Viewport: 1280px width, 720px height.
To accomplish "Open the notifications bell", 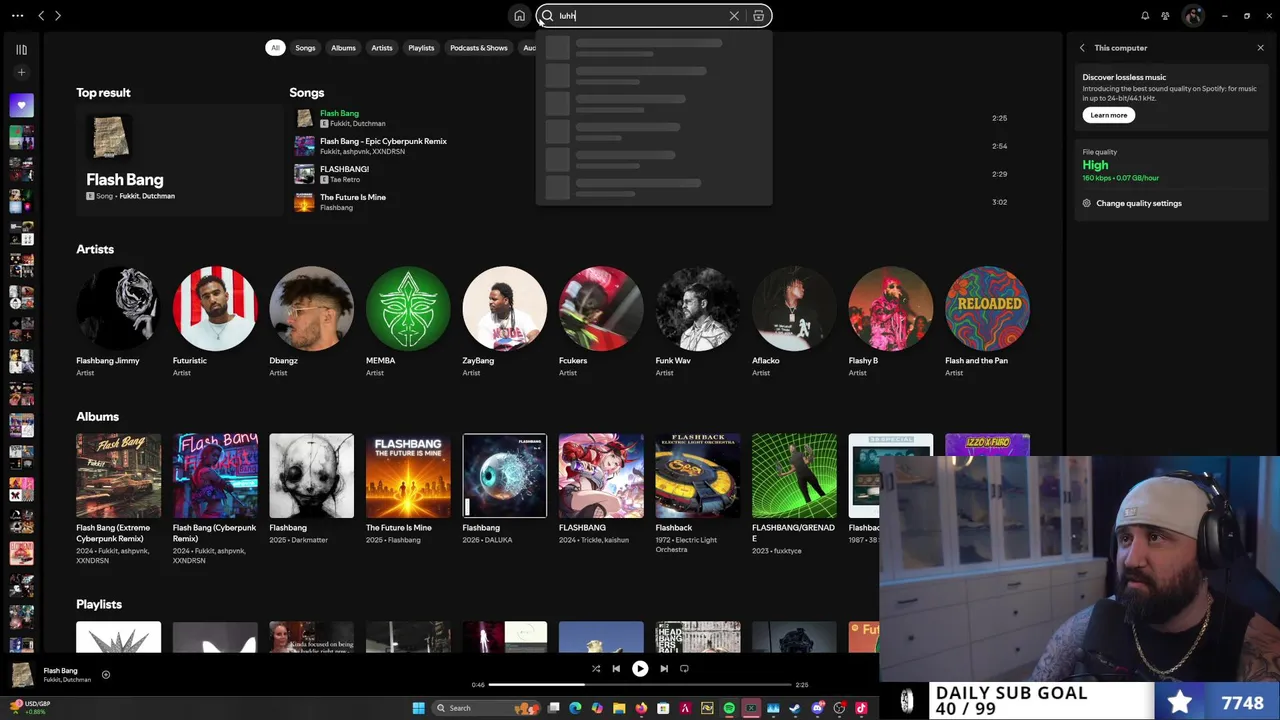I will pos(1145,16).
